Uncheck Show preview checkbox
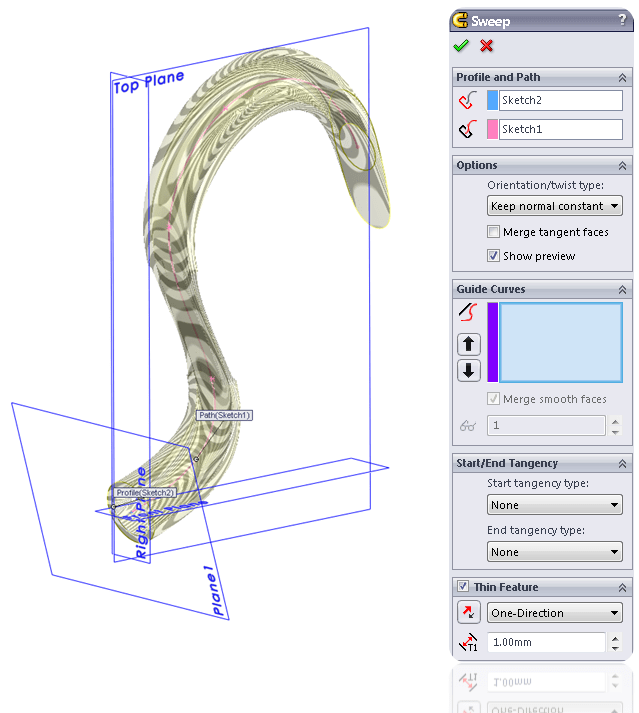 click(x=493, y=256)
